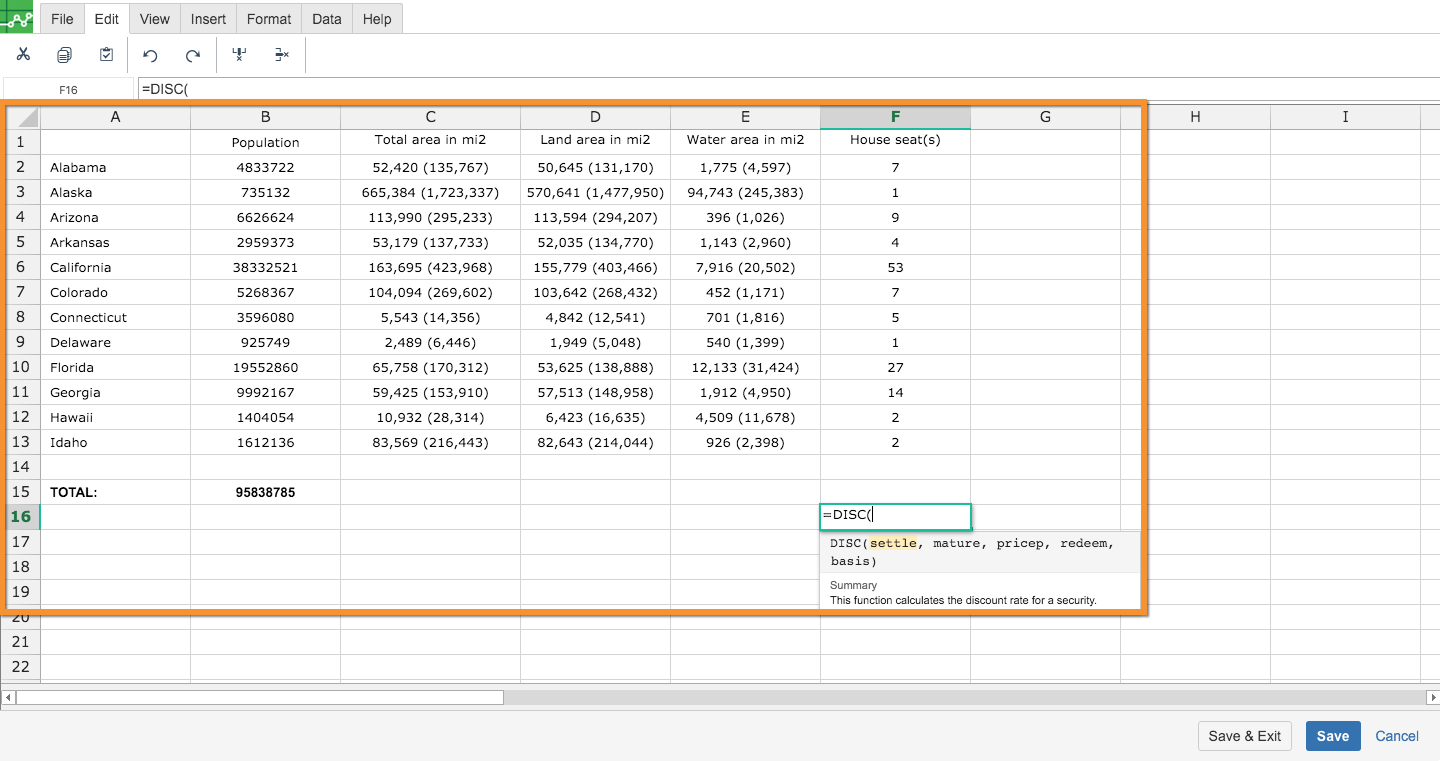Click the Paste clipboard icon
1440x761 pixels.
coord(106,55)
